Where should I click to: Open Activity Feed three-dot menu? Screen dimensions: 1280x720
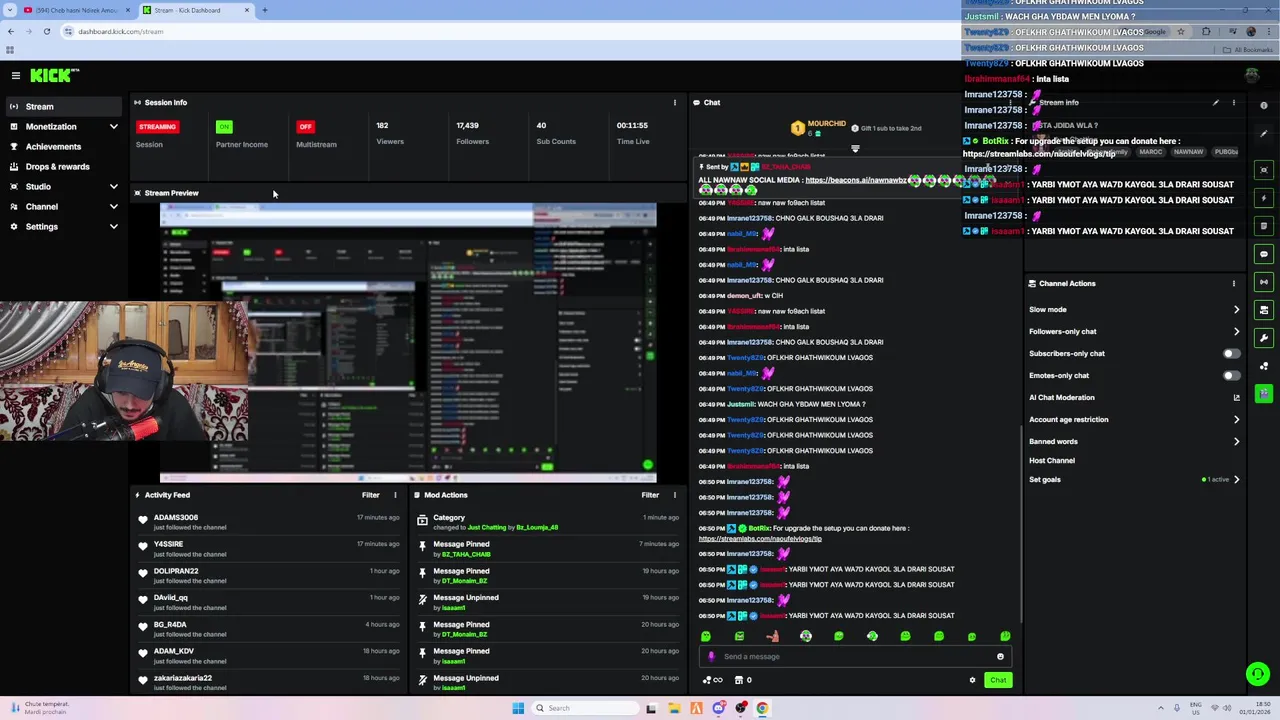pos(395,495)
